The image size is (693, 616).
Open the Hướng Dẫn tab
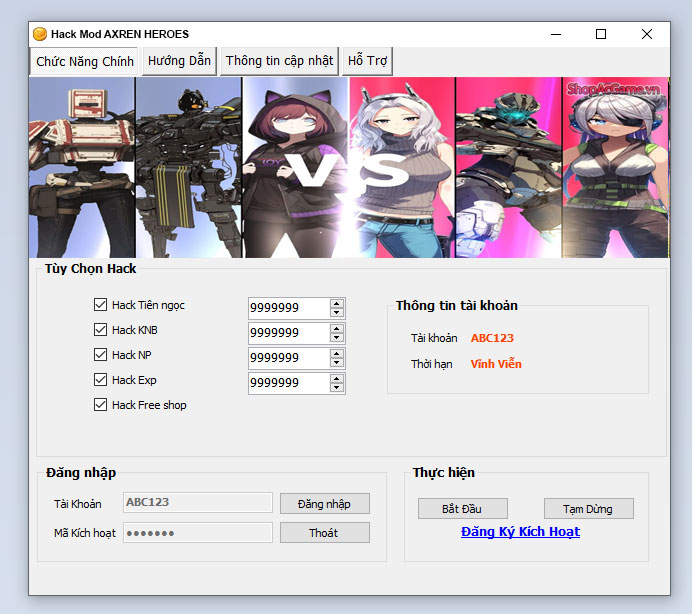pyautogui.click(x=179, y=61)
